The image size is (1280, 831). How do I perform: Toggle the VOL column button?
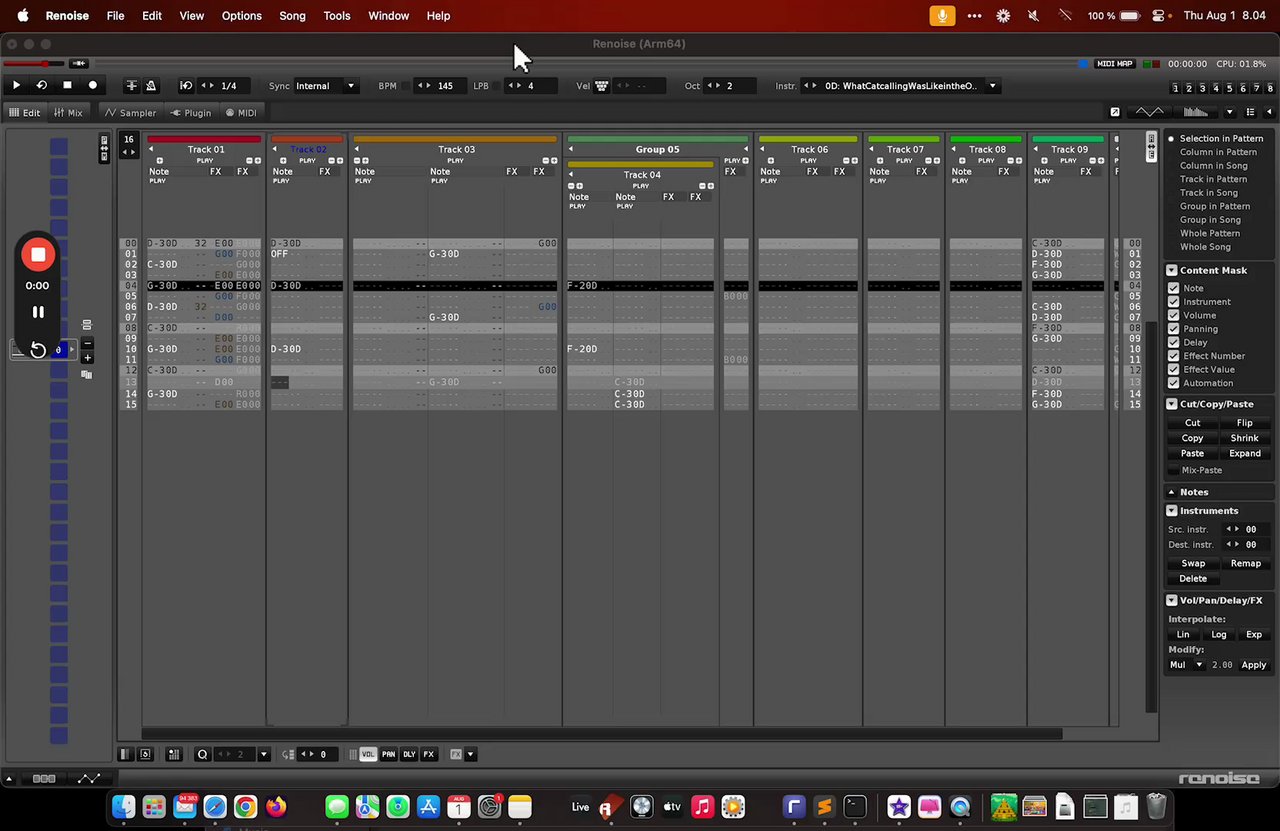pos(368,755)
